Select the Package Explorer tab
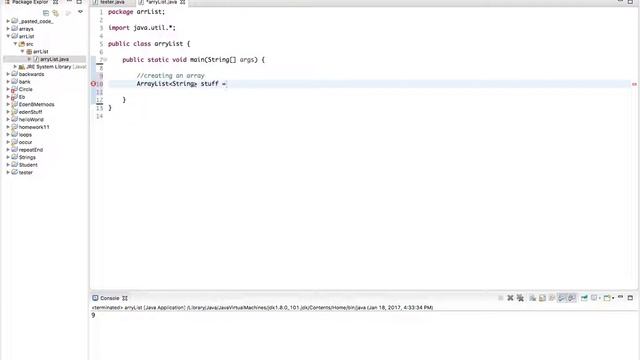 (30, 2)
